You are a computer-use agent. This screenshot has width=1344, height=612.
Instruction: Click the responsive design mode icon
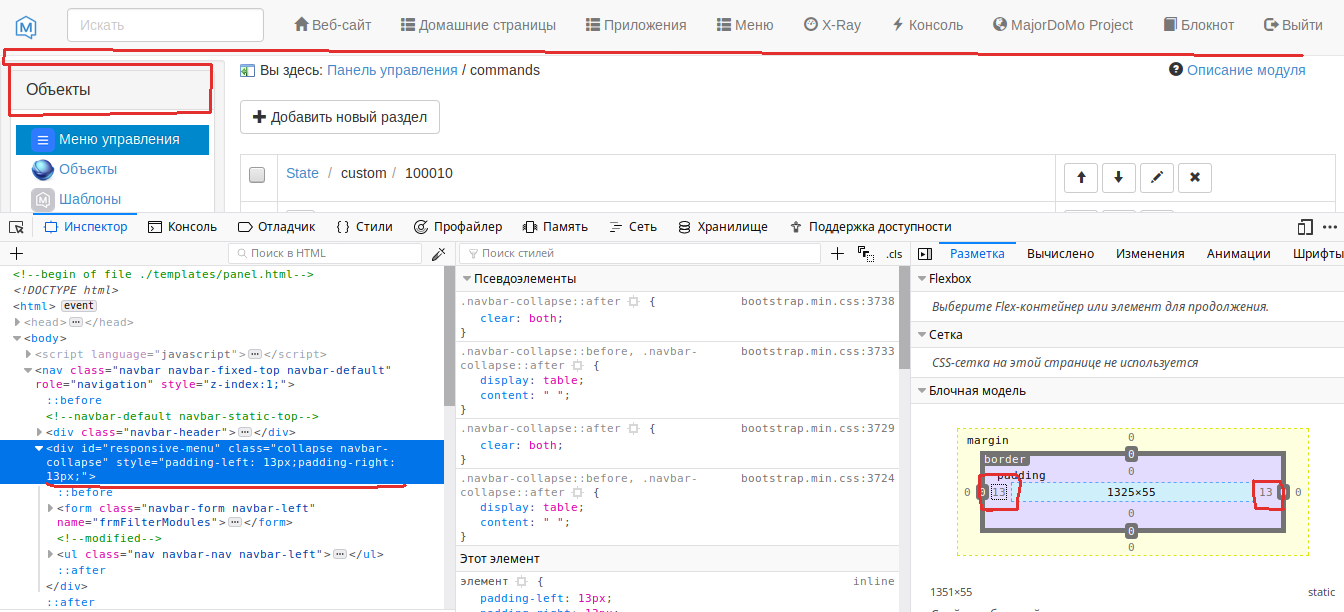[1305, 227]
